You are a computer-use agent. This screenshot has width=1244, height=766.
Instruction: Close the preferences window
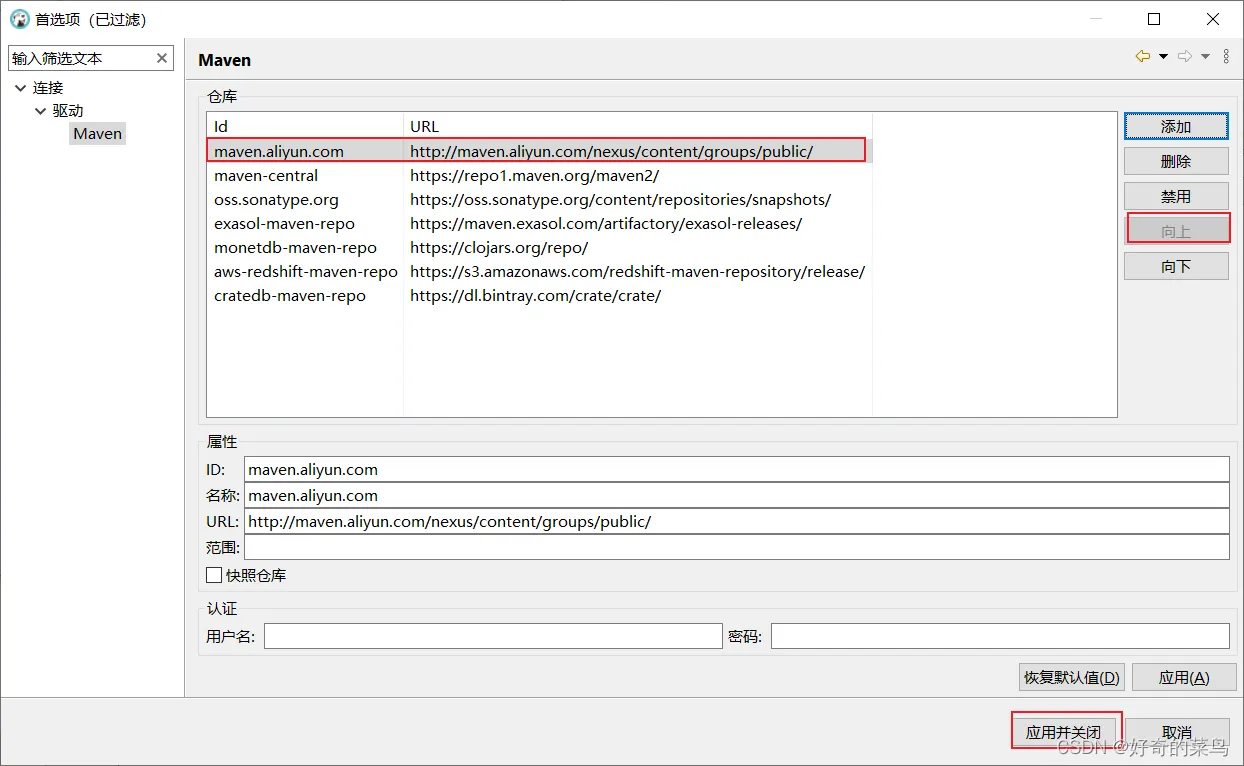tap(1213, 19)
